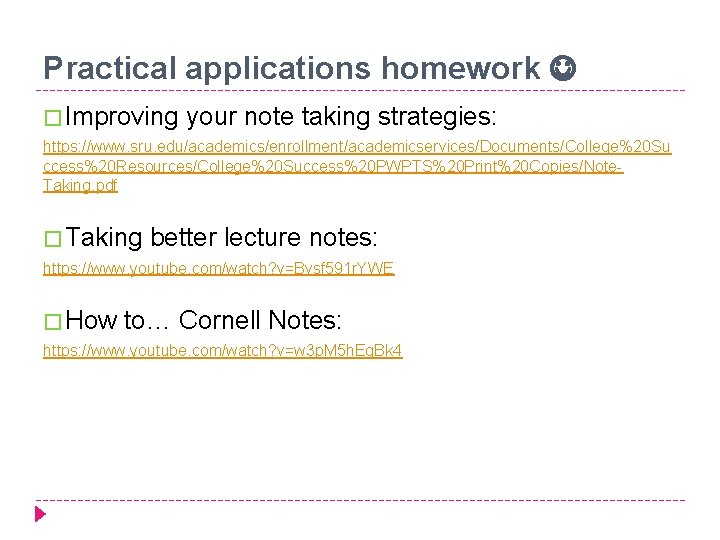Click the magenta triangle at slide bottom-left
Screen dimensions: 720x540
coord(40,515)
